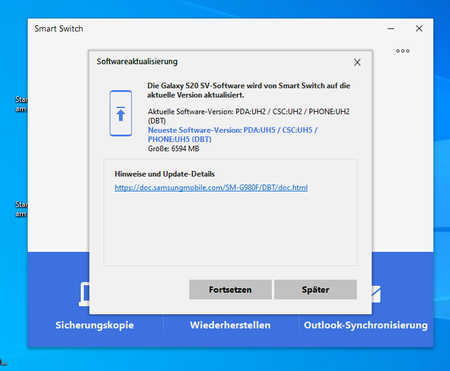Image resolution: width=450 pixels, height=371 pixels.
Task: Click the 'Neueste Software-Version' blue text
Action: (x=233, y=135)
